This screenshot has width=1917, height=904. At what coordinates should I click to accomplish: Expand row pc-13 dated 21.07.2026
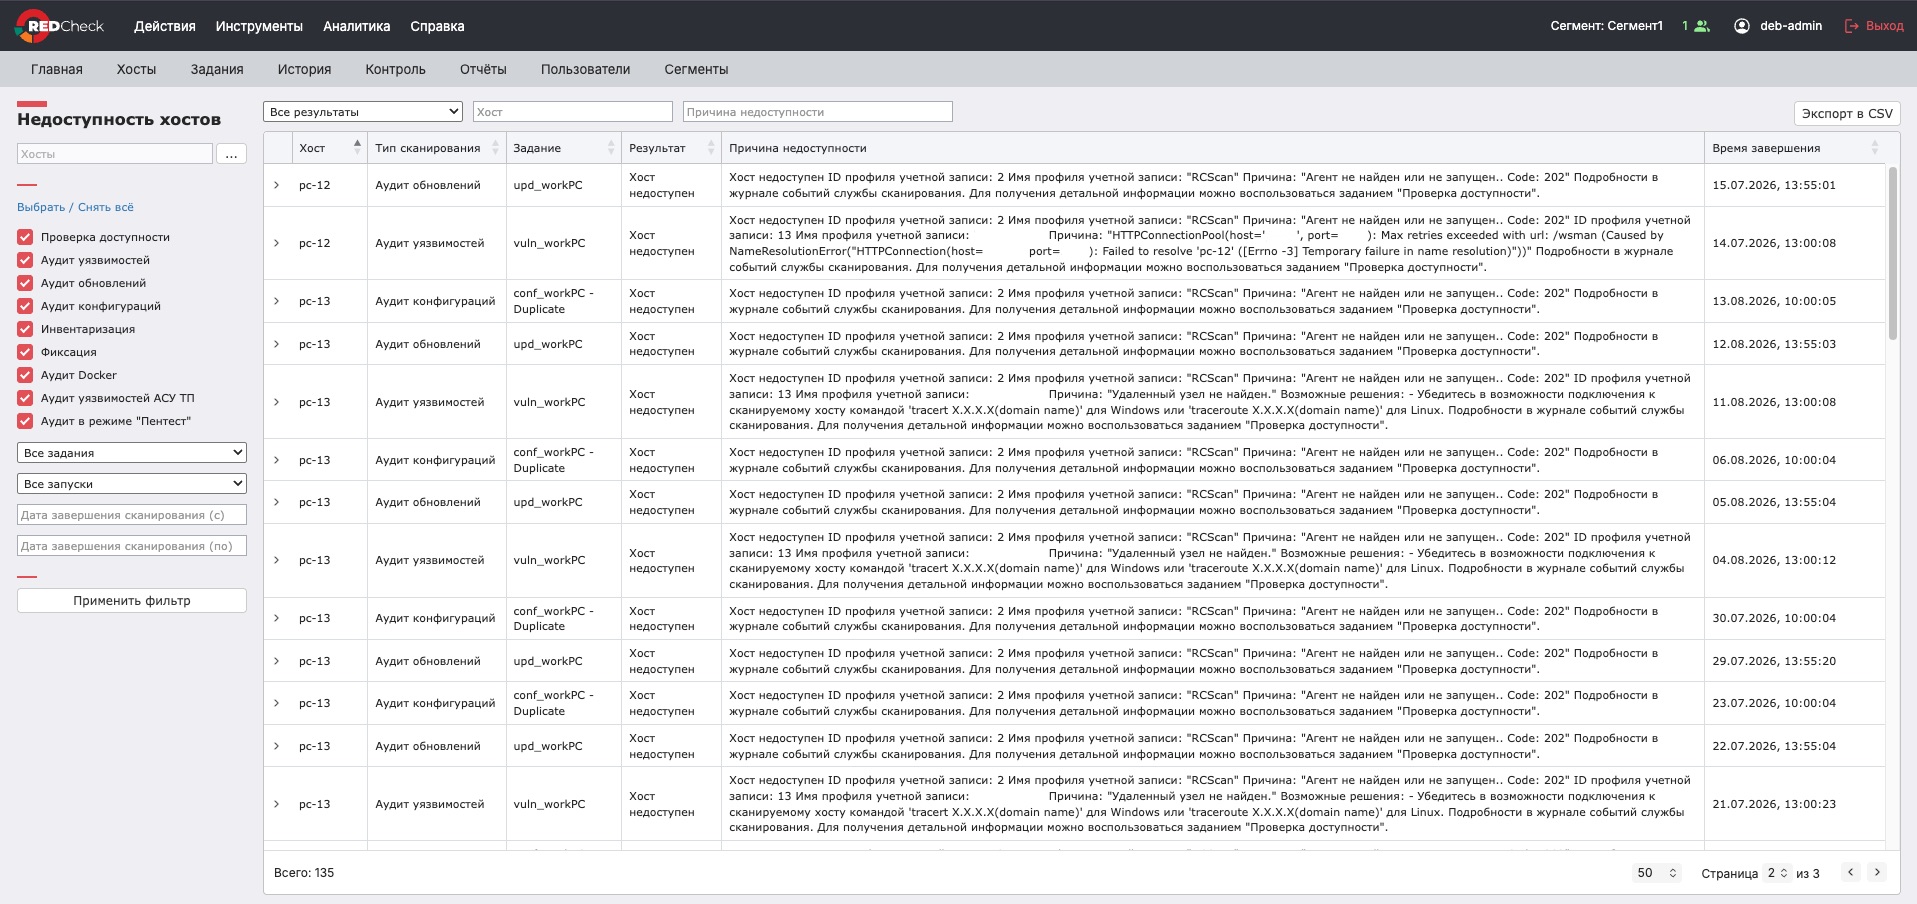(x=277, y=804)
